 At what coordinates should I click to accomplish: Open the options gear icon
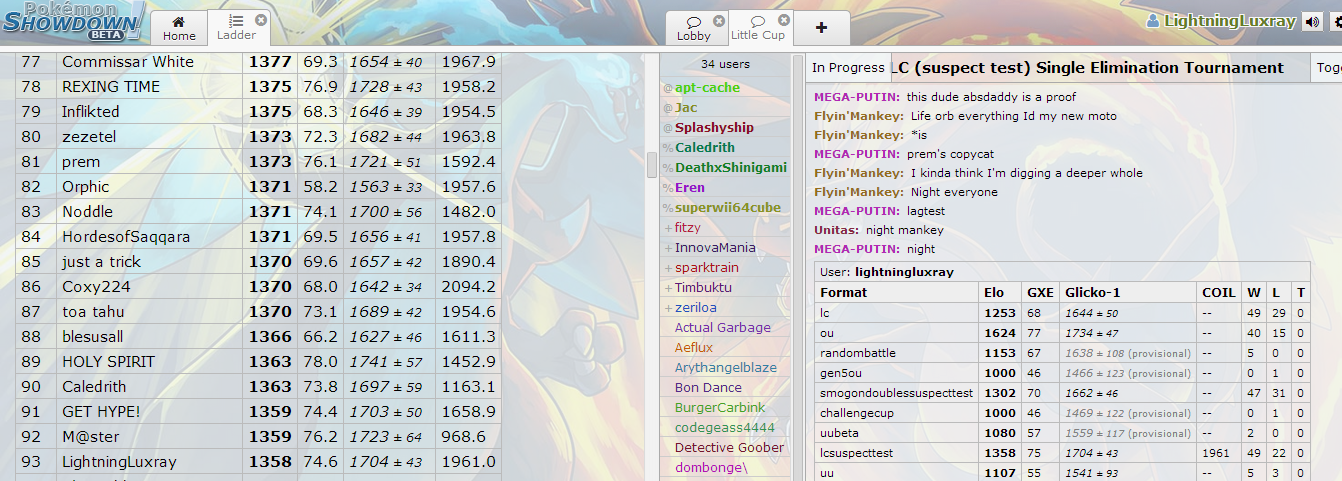click(x=1334, y=22)
